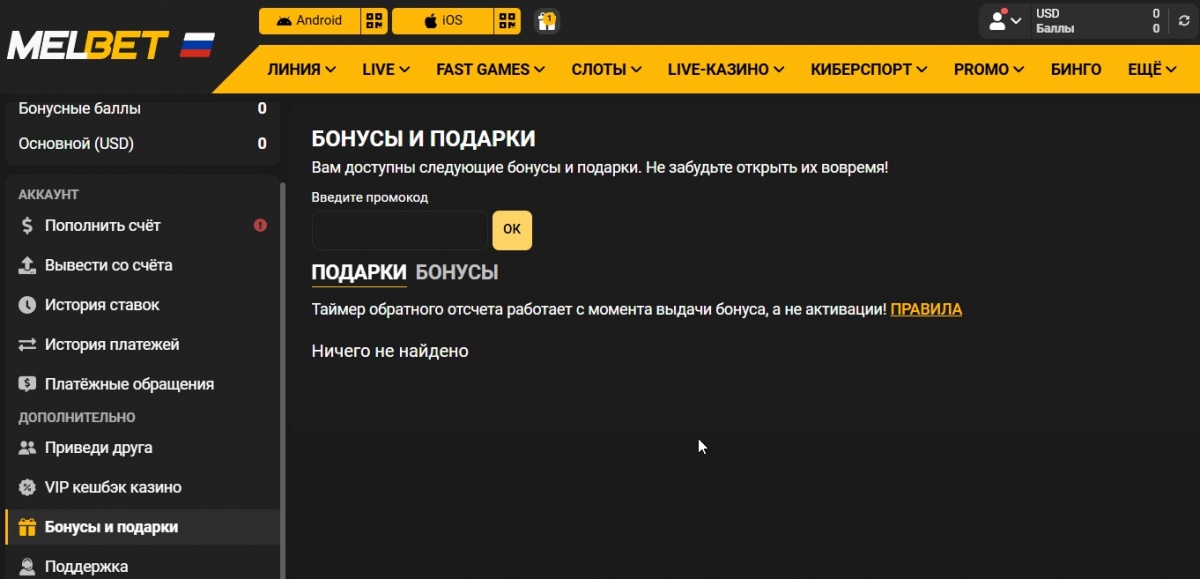This screenshot has width=1200, height=579.
Task: Open the user profile dropdown
Action: [x=1004, y=21]
